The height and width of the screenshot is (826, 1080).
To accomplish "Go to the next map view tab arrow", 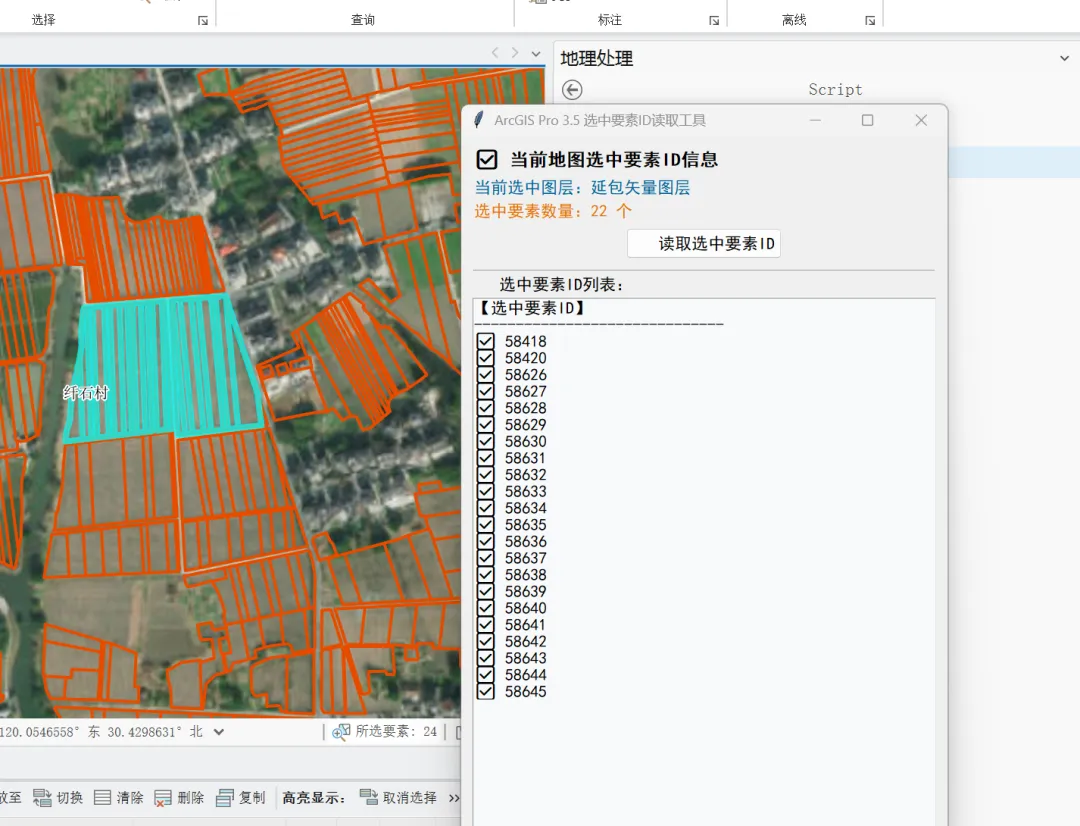I will click(515, 52).
